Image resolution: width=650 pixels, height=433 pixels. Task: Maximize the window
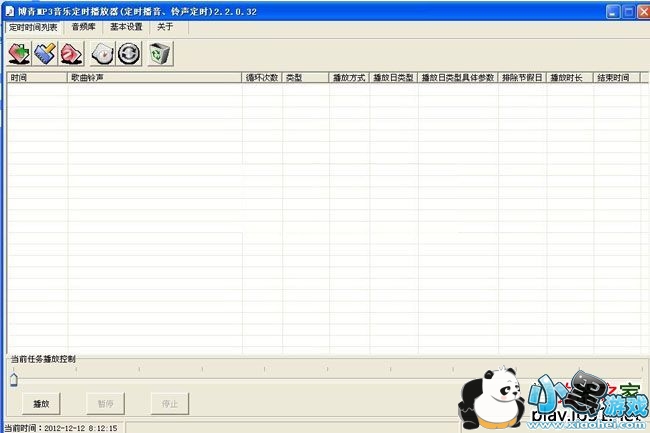point(628,12)
